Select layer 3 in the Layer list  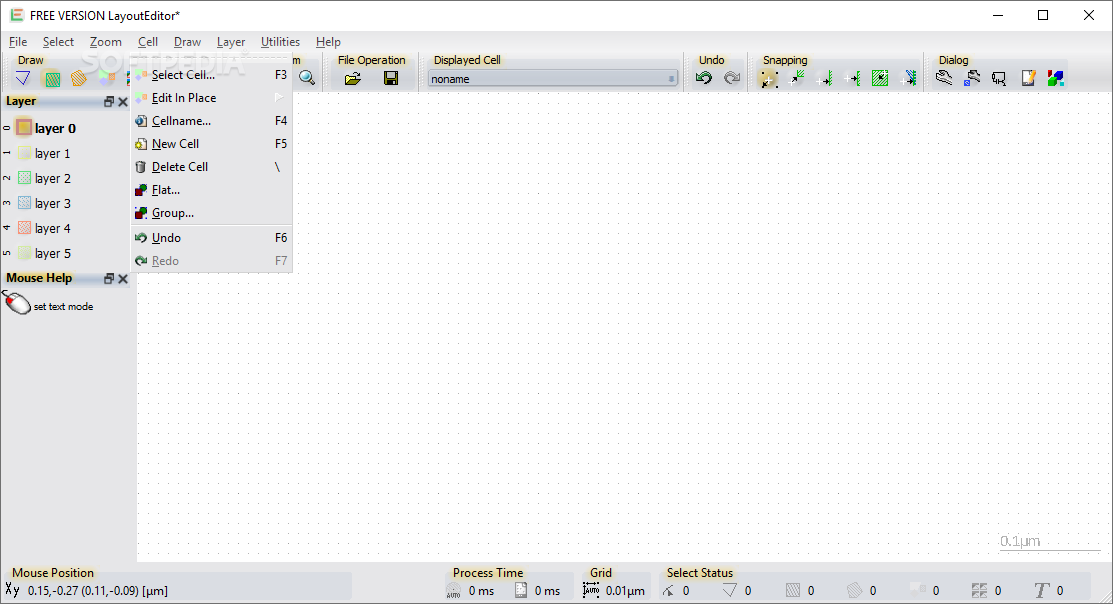point(53,203)
